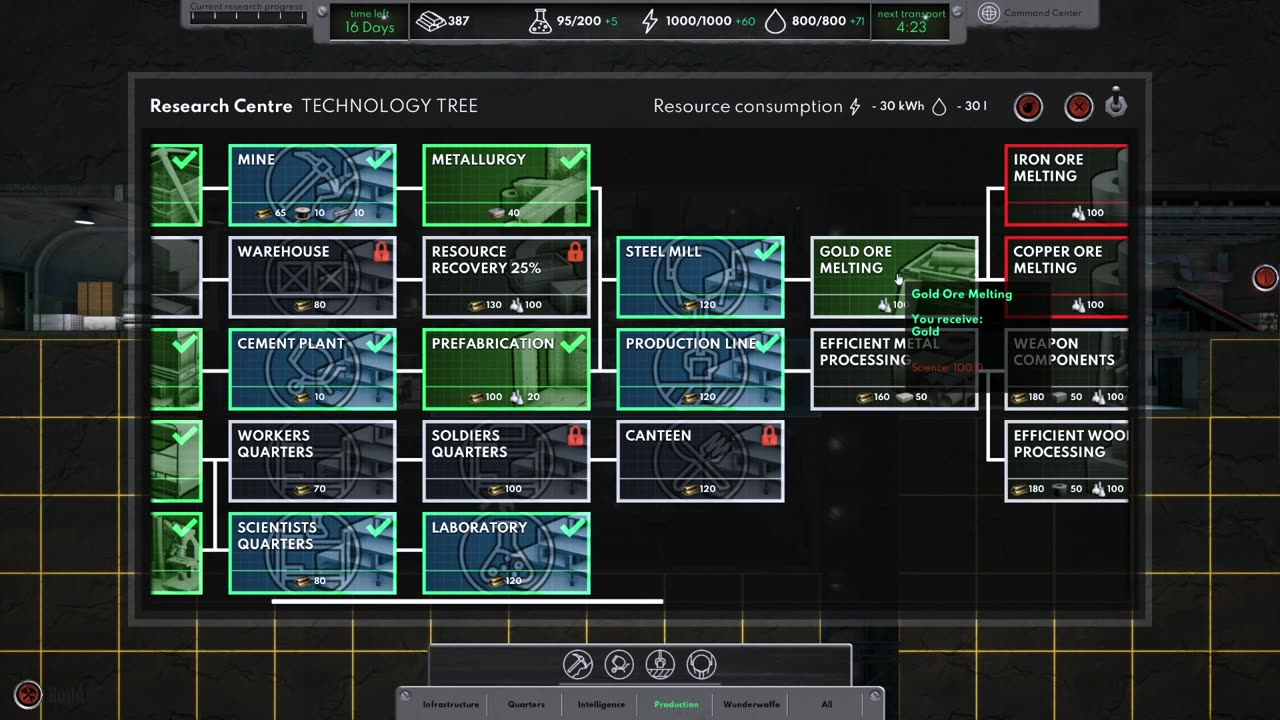The height and width of the screenshot is (720, 1280).
Task: Select the Workers Quarters technology tile
Action: [x=312, y=461]
